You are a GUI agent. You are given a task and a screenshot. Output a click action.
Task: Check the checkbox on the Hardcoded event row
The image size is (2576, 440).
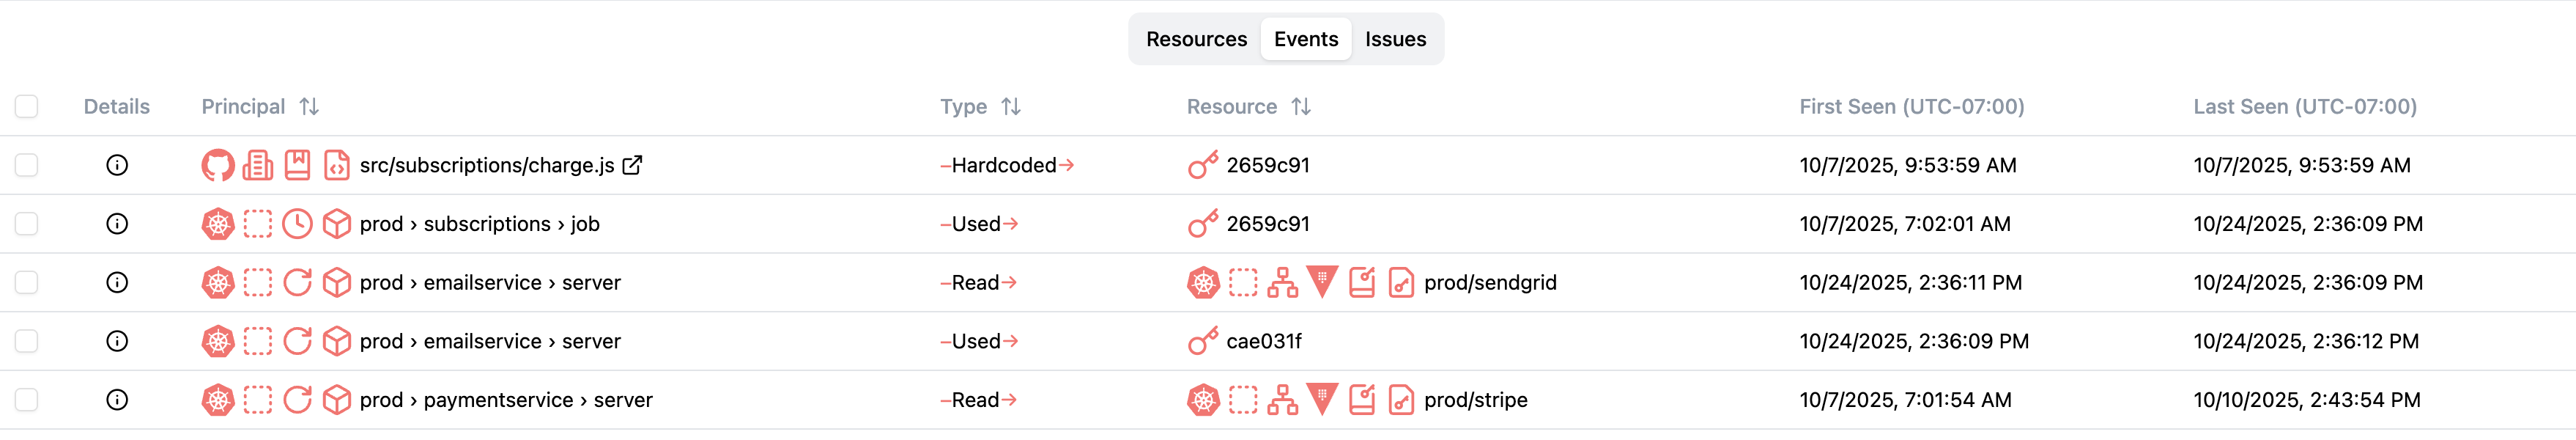pyautogui.click(x=26, y=165)
